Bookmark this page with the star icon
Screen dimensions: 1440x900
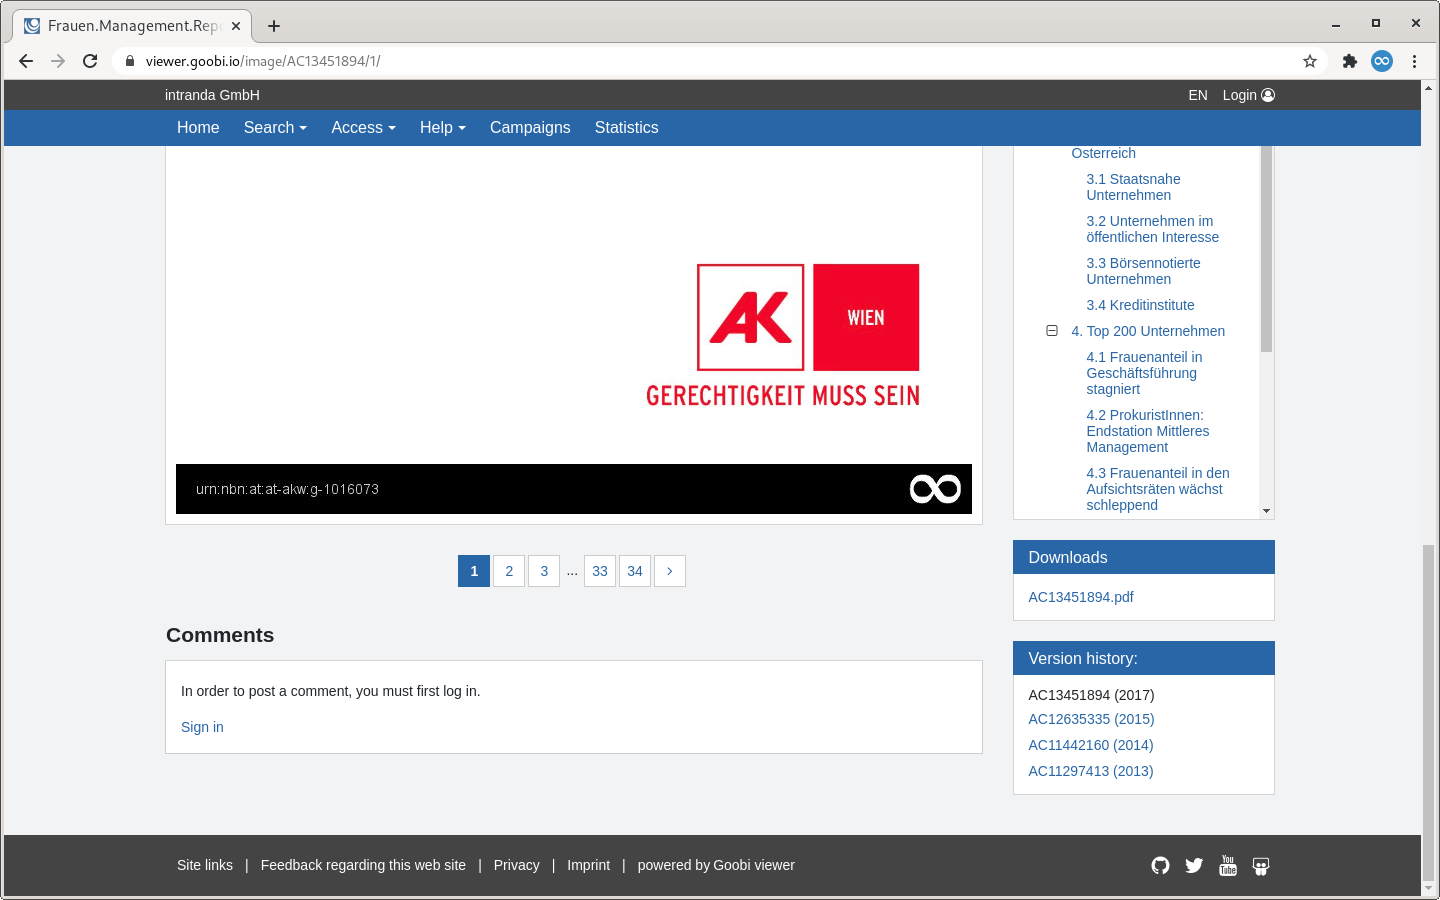click(1310, 61)
